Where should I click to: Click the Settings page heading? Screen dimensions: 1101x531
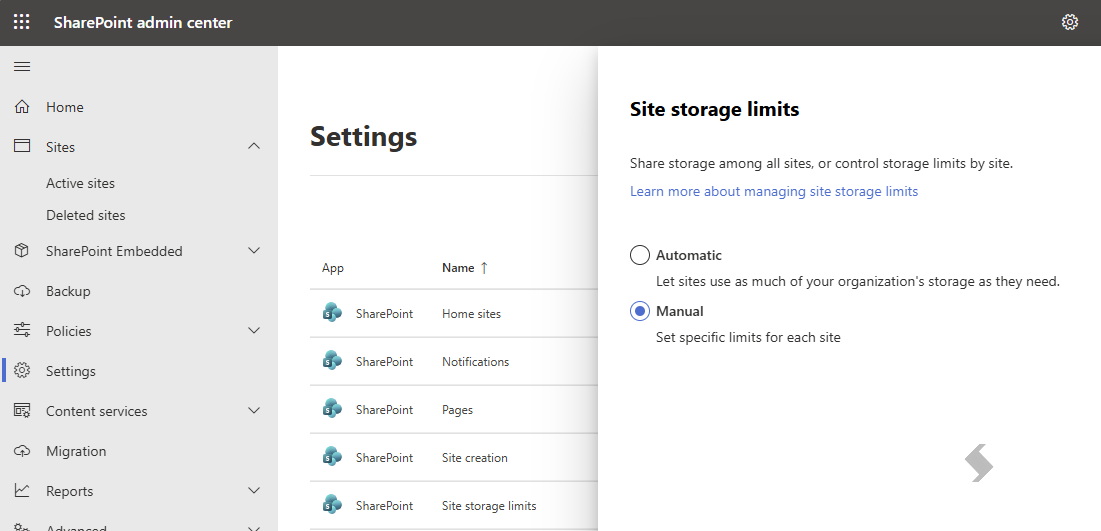pyautogui.click(x=364, y=136)
